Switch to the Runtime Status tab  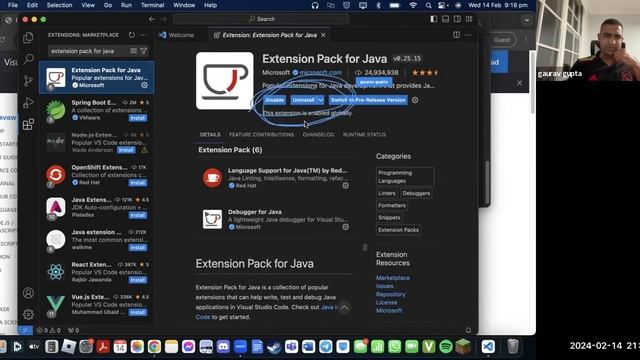point(364,135)
